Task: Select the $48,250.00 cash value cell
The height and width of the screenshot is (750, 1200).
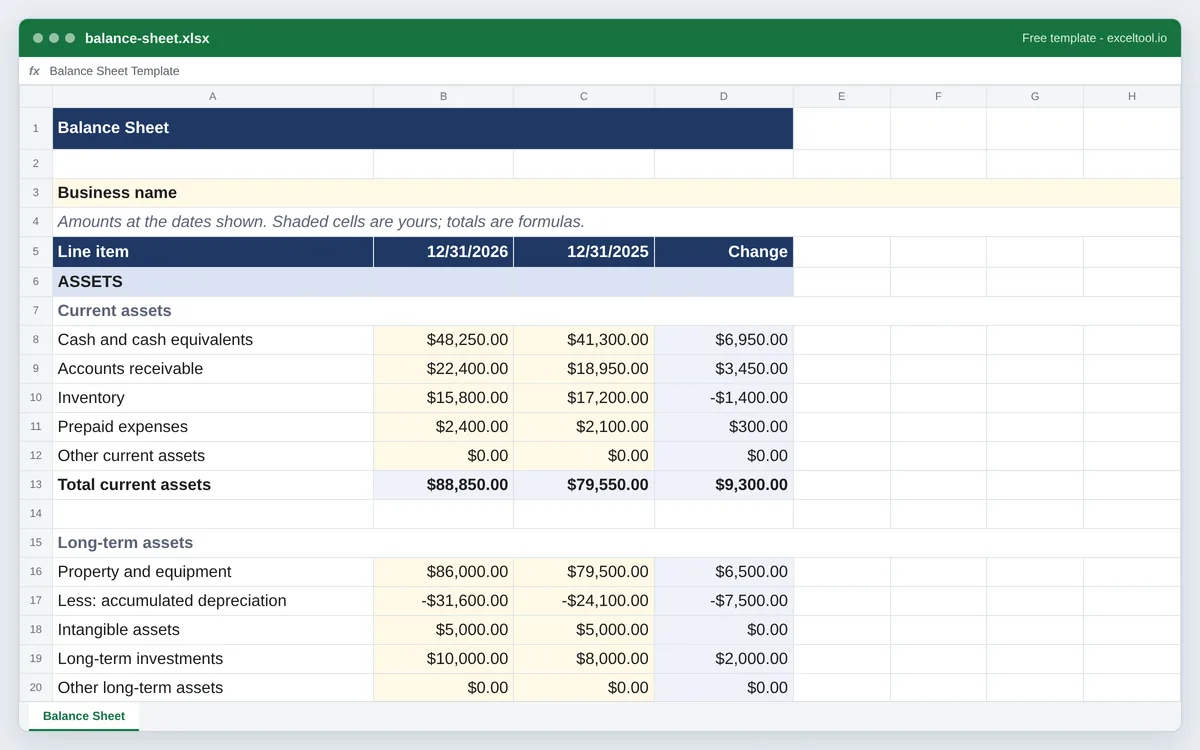Action: click(x=443, y=340)
